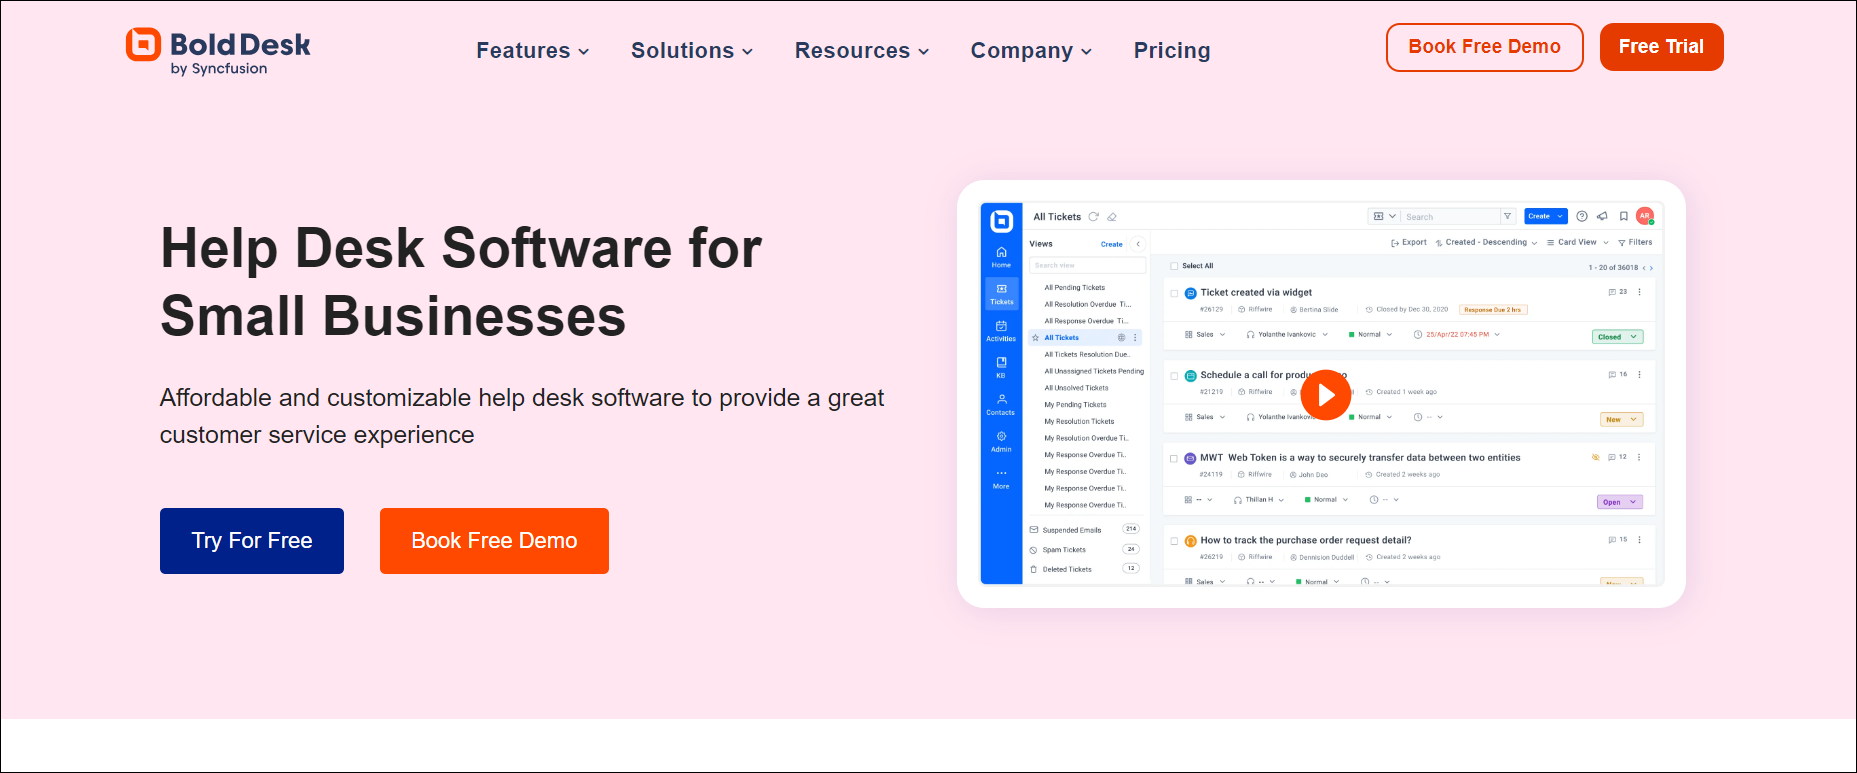Viewport: 1857px width, 773px height.
Task: Open more options for MWT Web Token ticket
Action: coord(1639,457)
